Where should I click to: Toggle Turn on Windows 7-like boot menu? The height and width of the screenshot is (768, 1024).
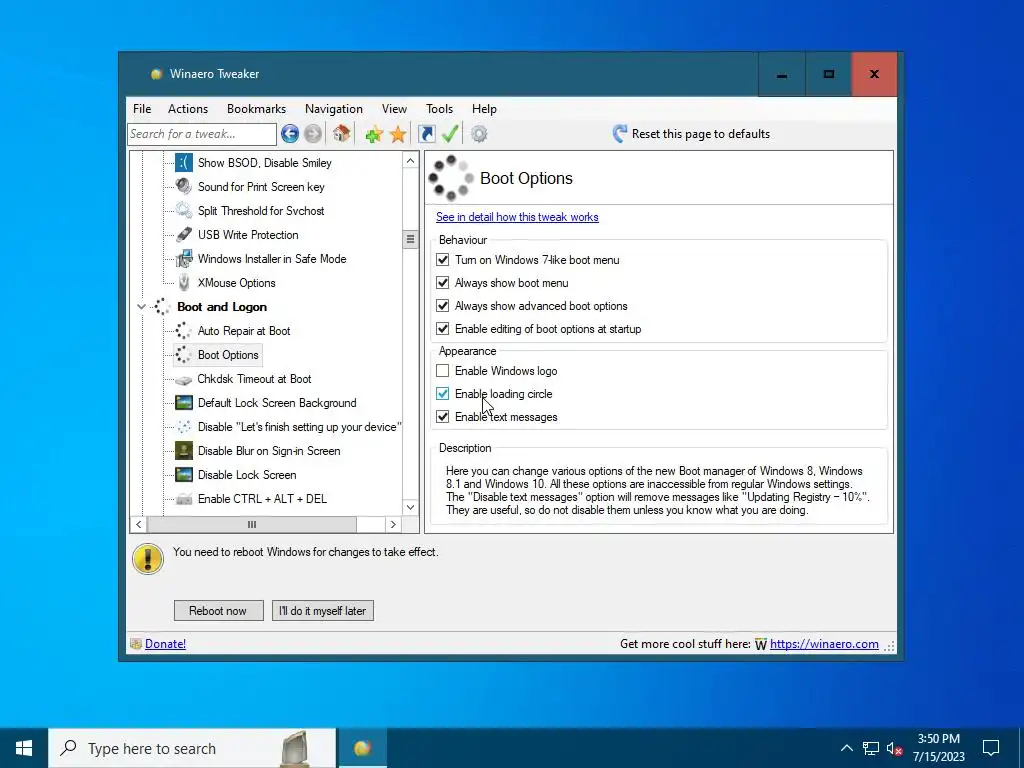(443, 259)
